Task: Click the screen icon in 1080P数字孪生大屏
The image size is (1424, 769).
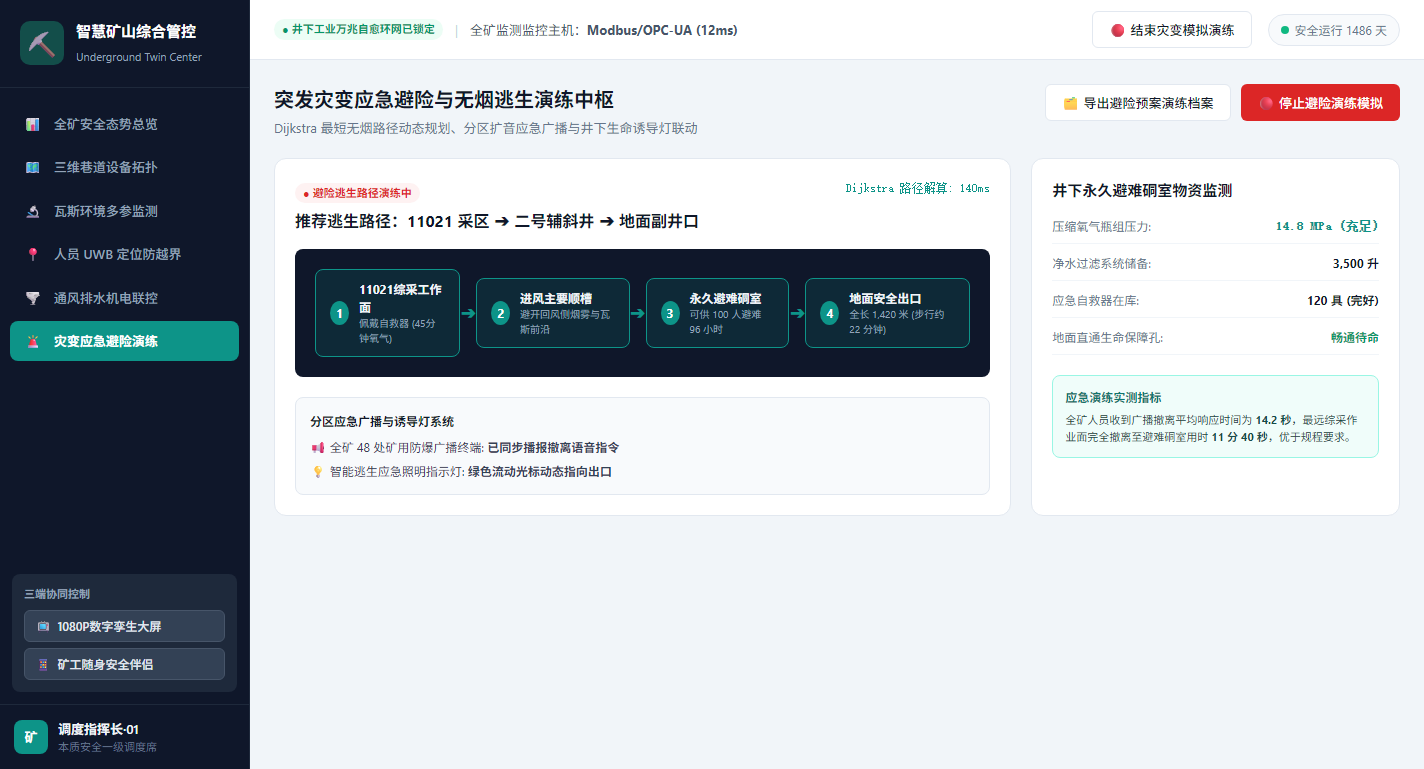Action: [43, 627]
